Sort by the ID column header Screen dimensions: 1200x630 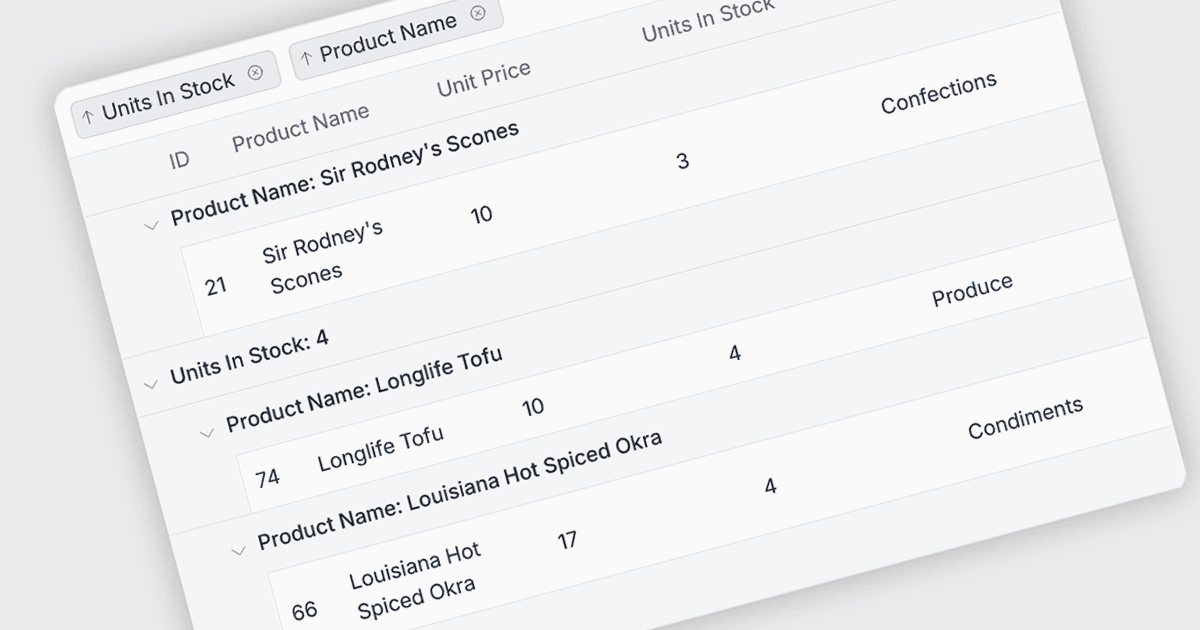(x=179, y=159)
